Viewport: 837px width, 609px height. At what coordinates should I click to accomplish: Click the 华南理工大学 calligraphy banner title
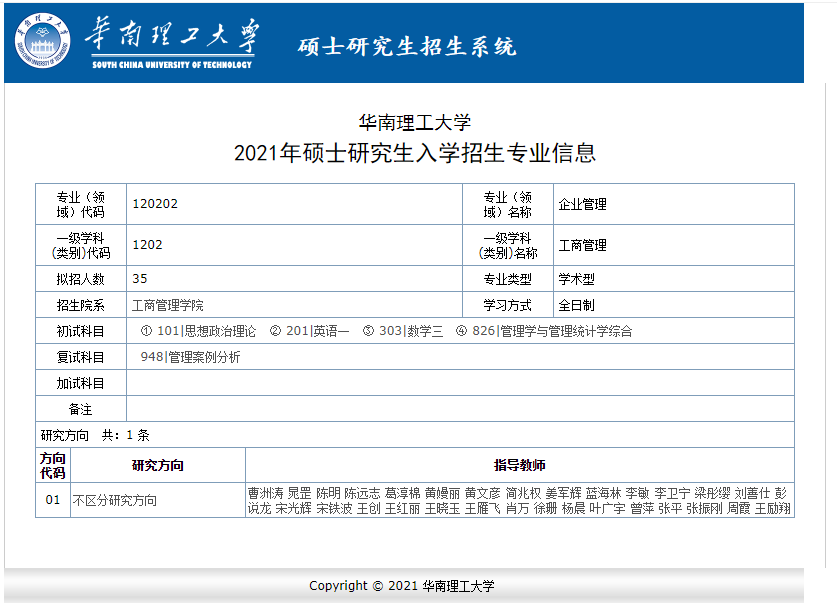pyautogui.click(x=172, y=35)
